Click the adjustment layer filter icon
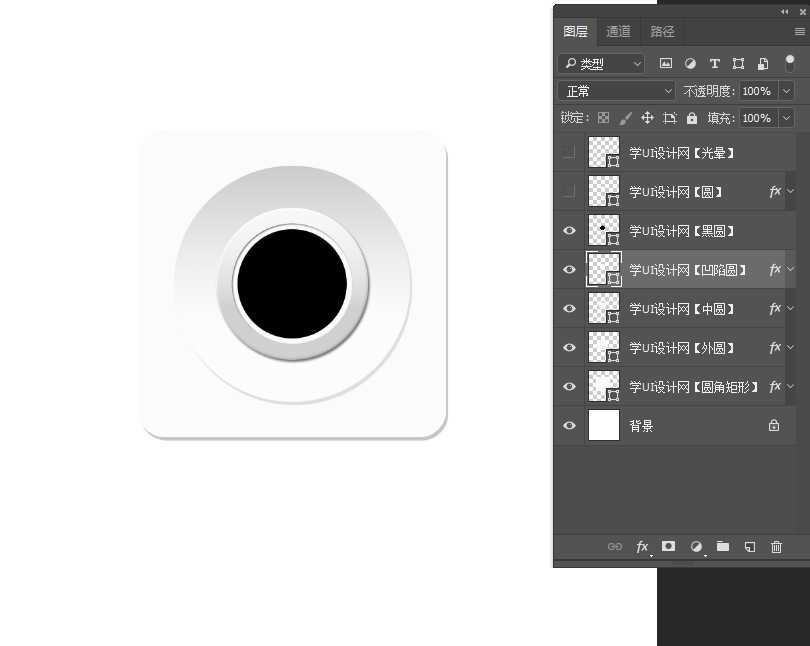Image resolution: width=810 pixels, height=646 pixels. click(x=690, y=64)
